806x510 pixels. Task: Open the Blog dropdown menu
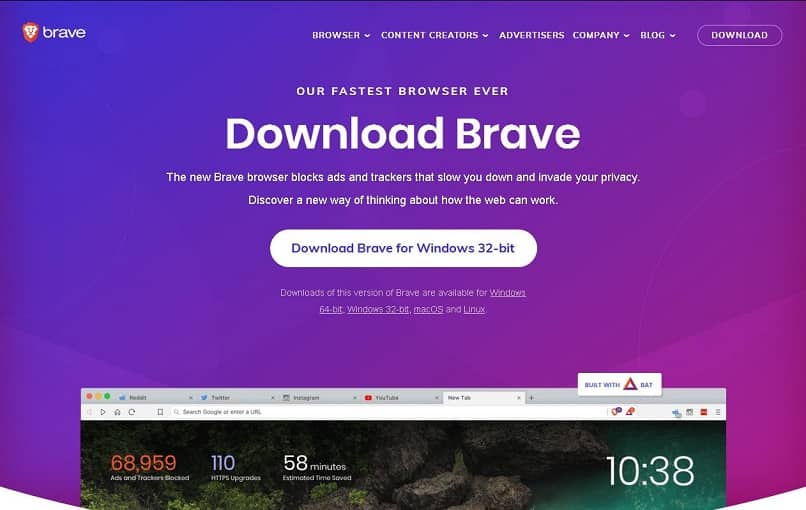click(657, 35)
